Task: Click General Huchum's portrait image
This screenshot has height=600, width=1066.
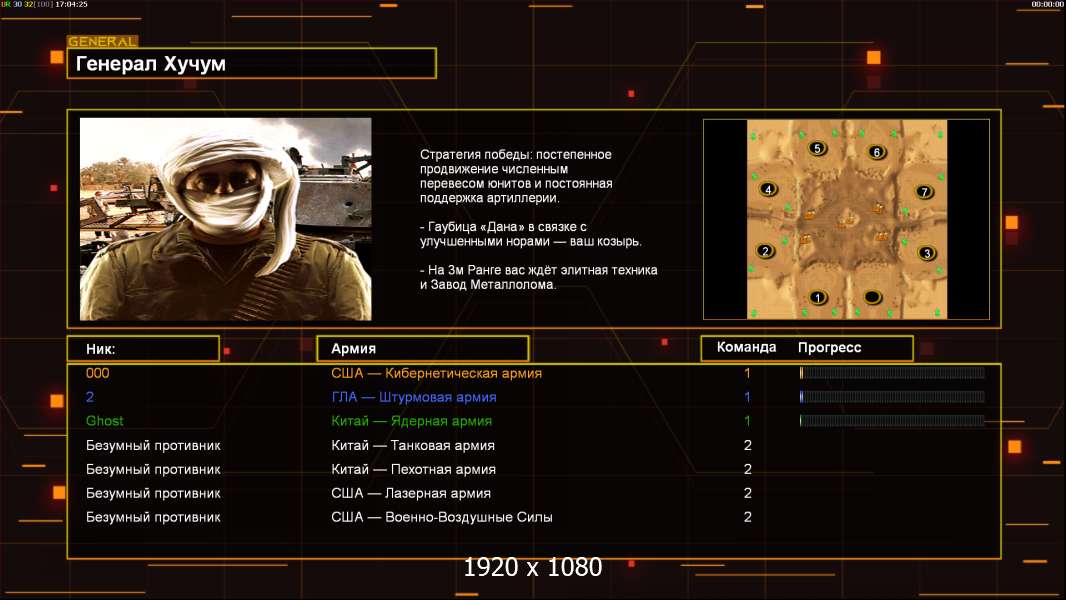Action: [226, 219]
